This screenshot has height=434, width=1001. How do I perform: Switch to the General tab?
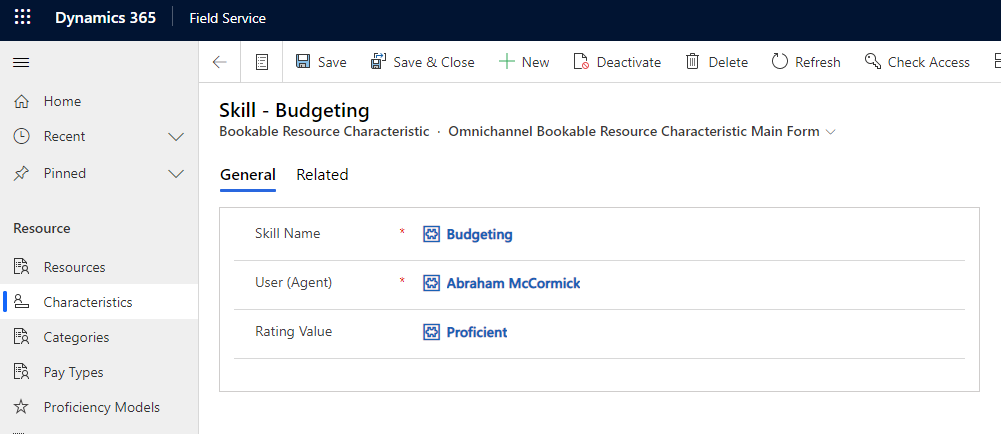point(248,175)
